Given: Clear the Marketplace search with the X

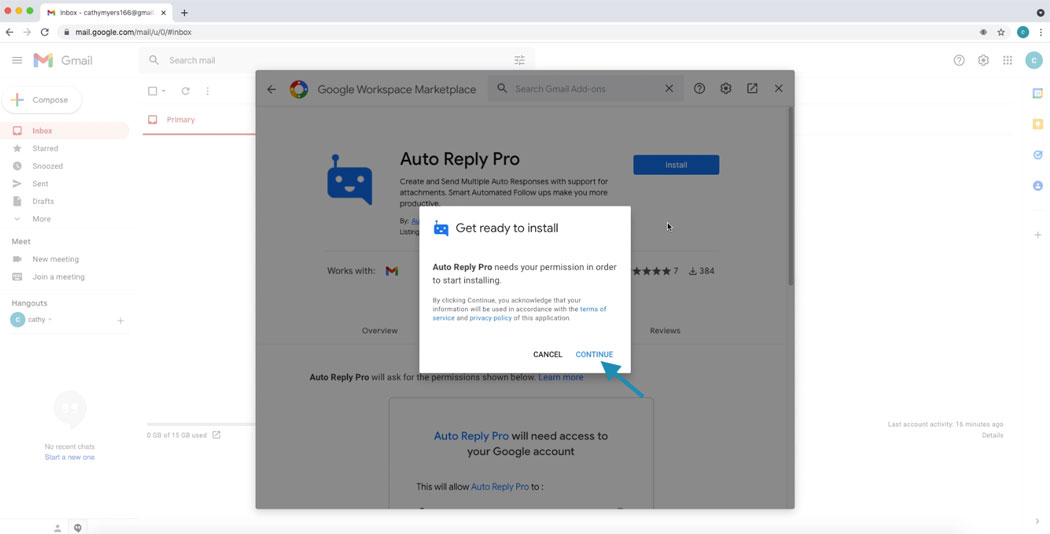Looking at the screenshot, I should (669, 88).
